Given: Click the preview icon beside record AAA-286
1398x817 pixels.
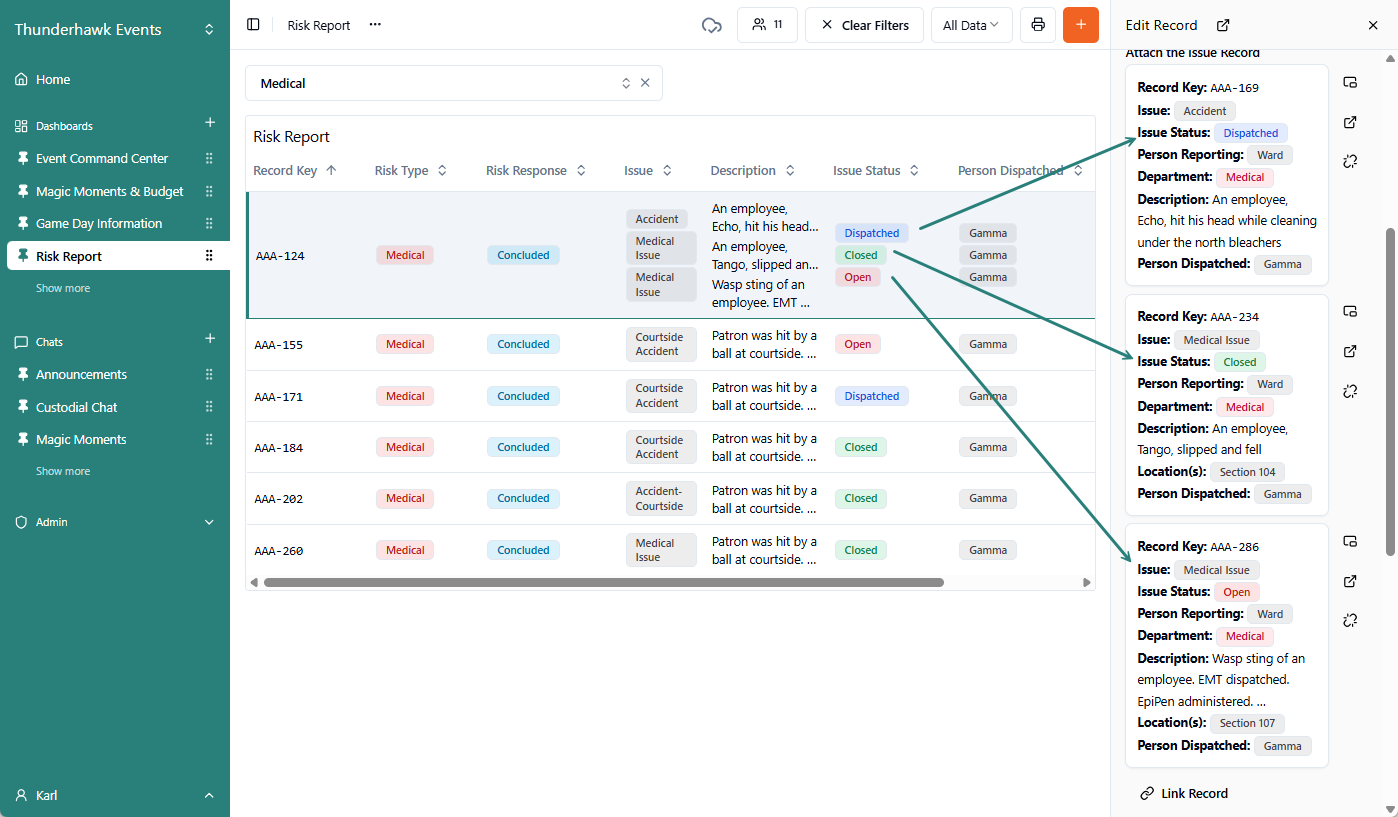Looking at the screenshot, I should click(1350, 542).
